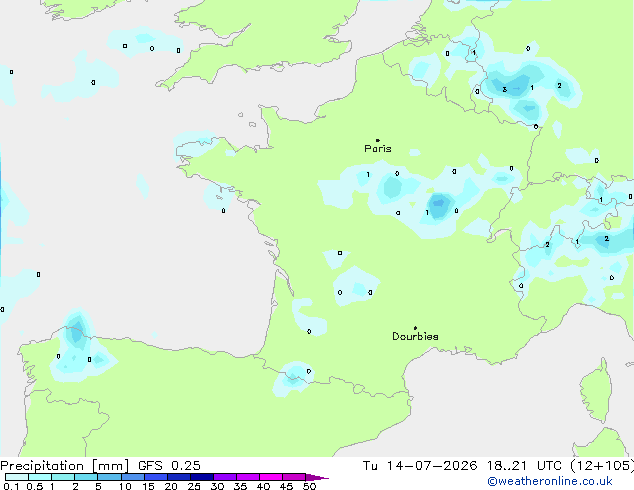Choose the dark navy 25–30 mm legend swatch
Viewport: 634px width, 490px height.
pyautogui.click(x=201, y=477)
